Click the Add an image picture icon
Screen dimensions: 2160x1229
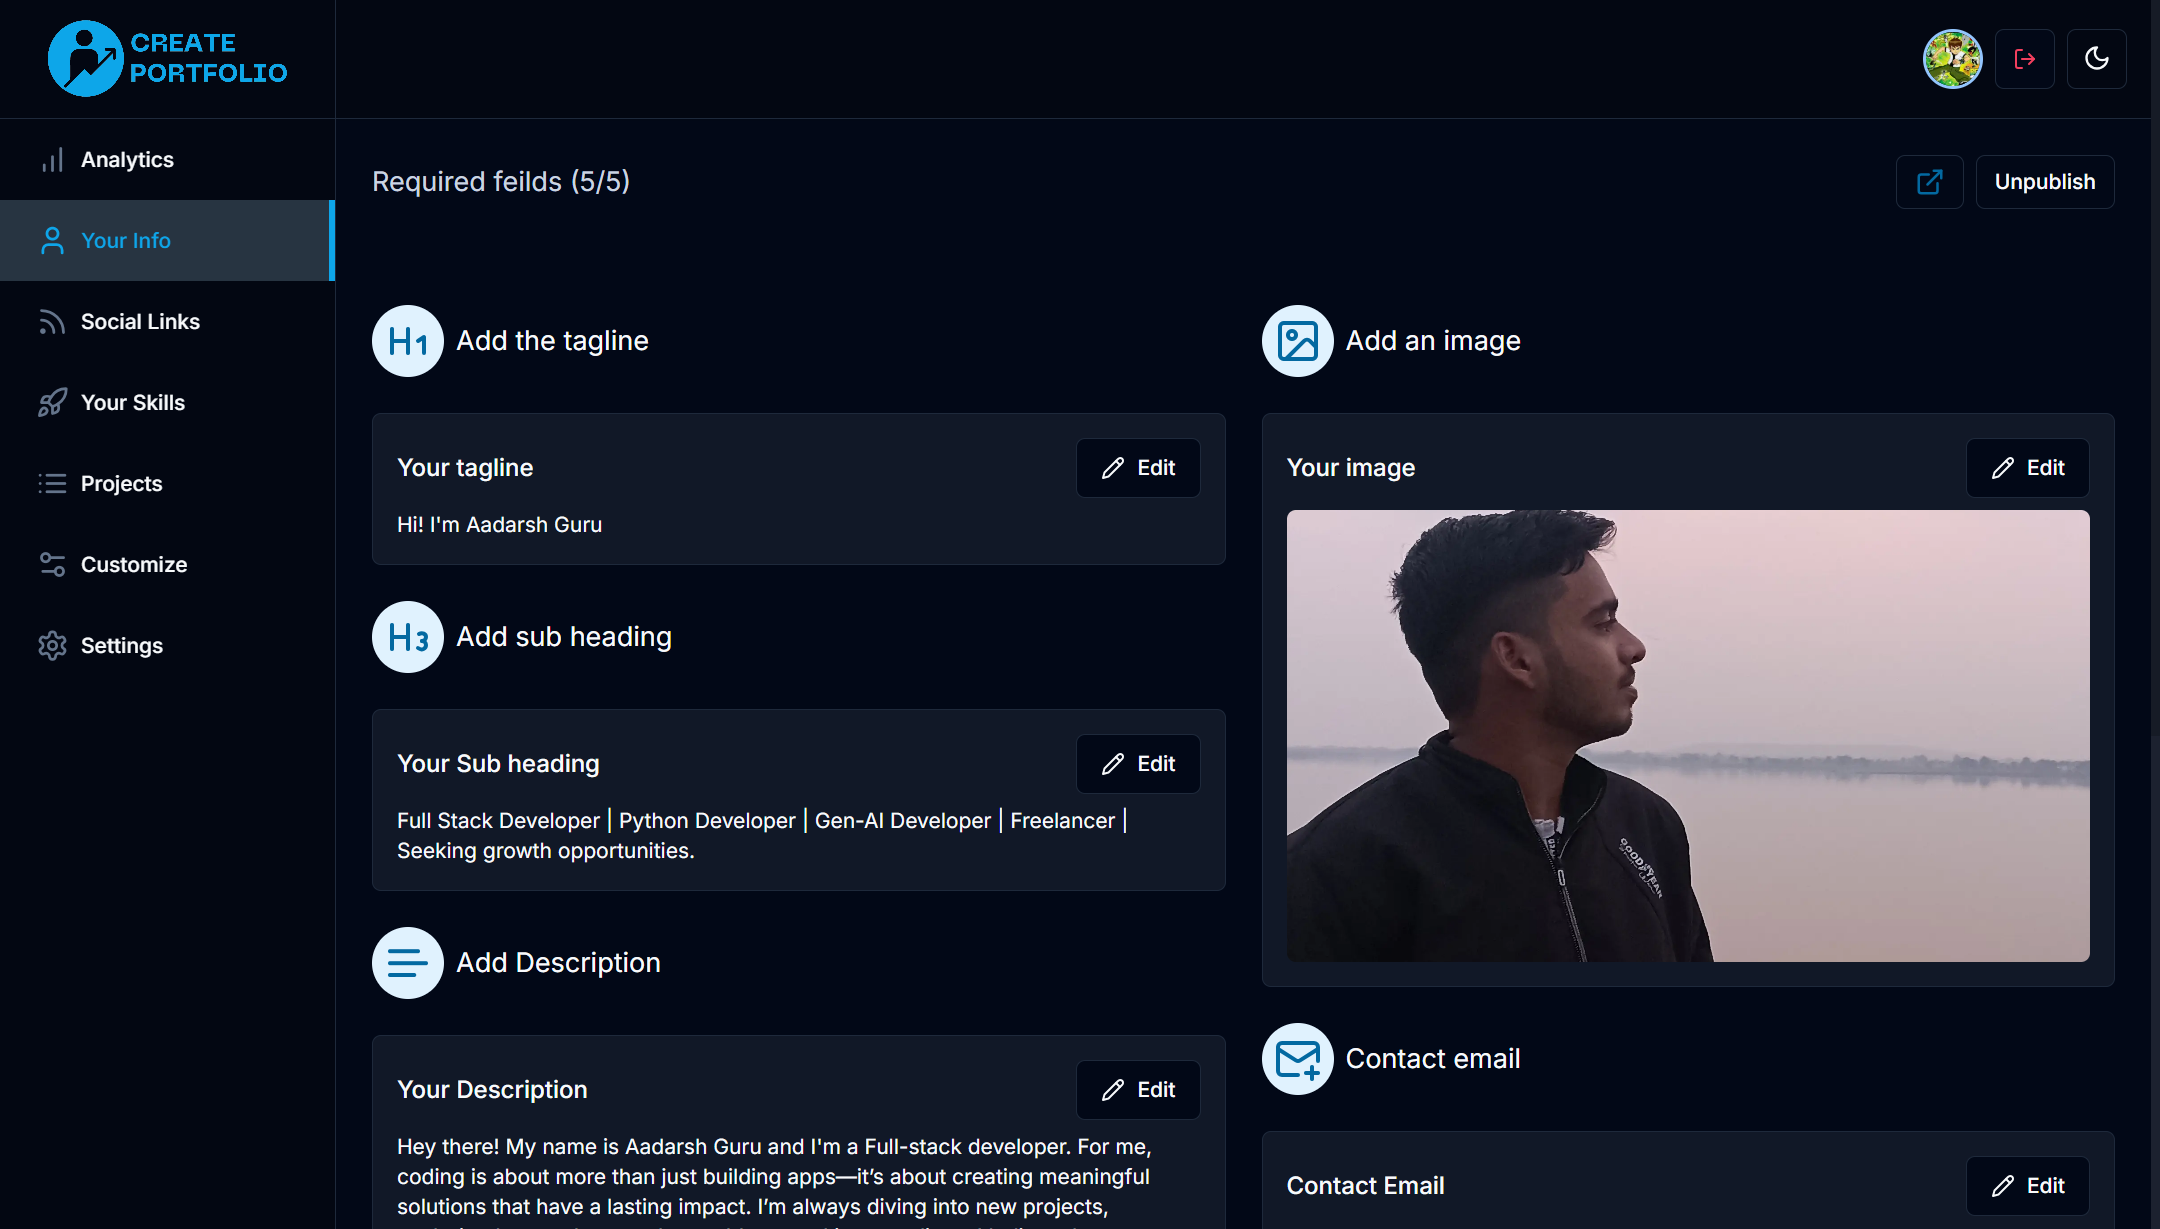point(1298,341)
